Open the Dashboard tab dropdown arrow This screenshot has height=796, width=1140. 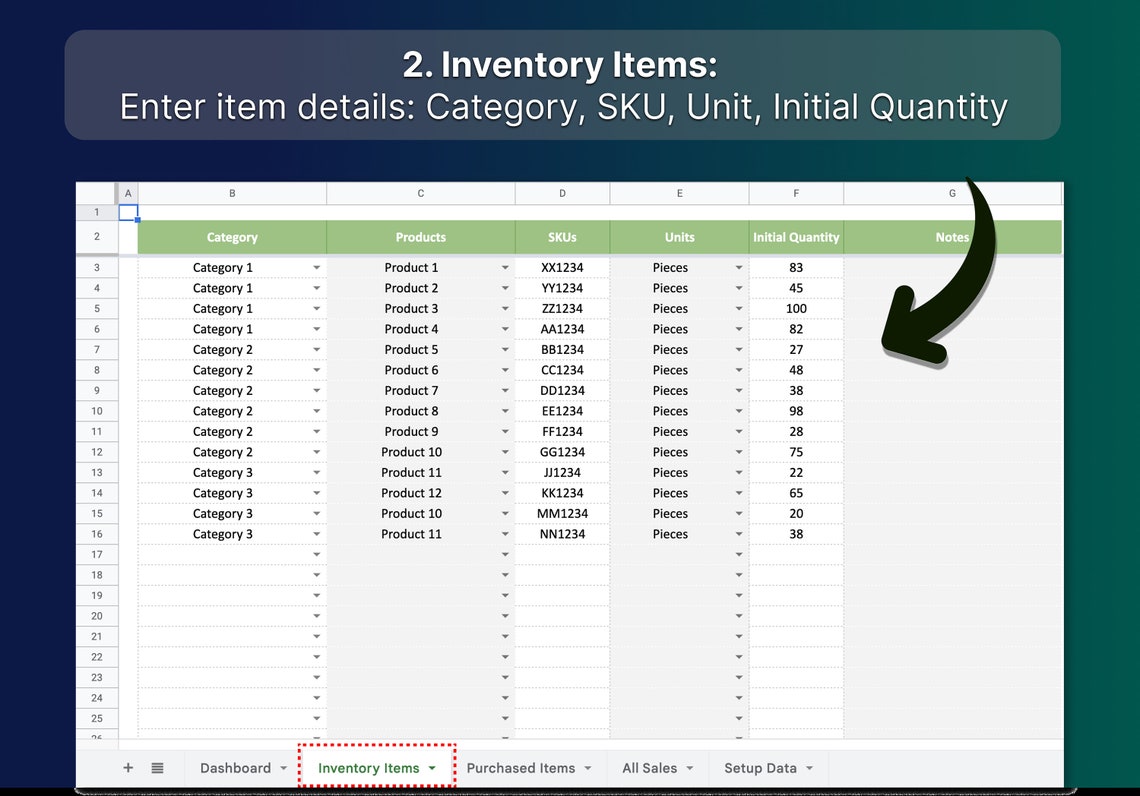283,767
